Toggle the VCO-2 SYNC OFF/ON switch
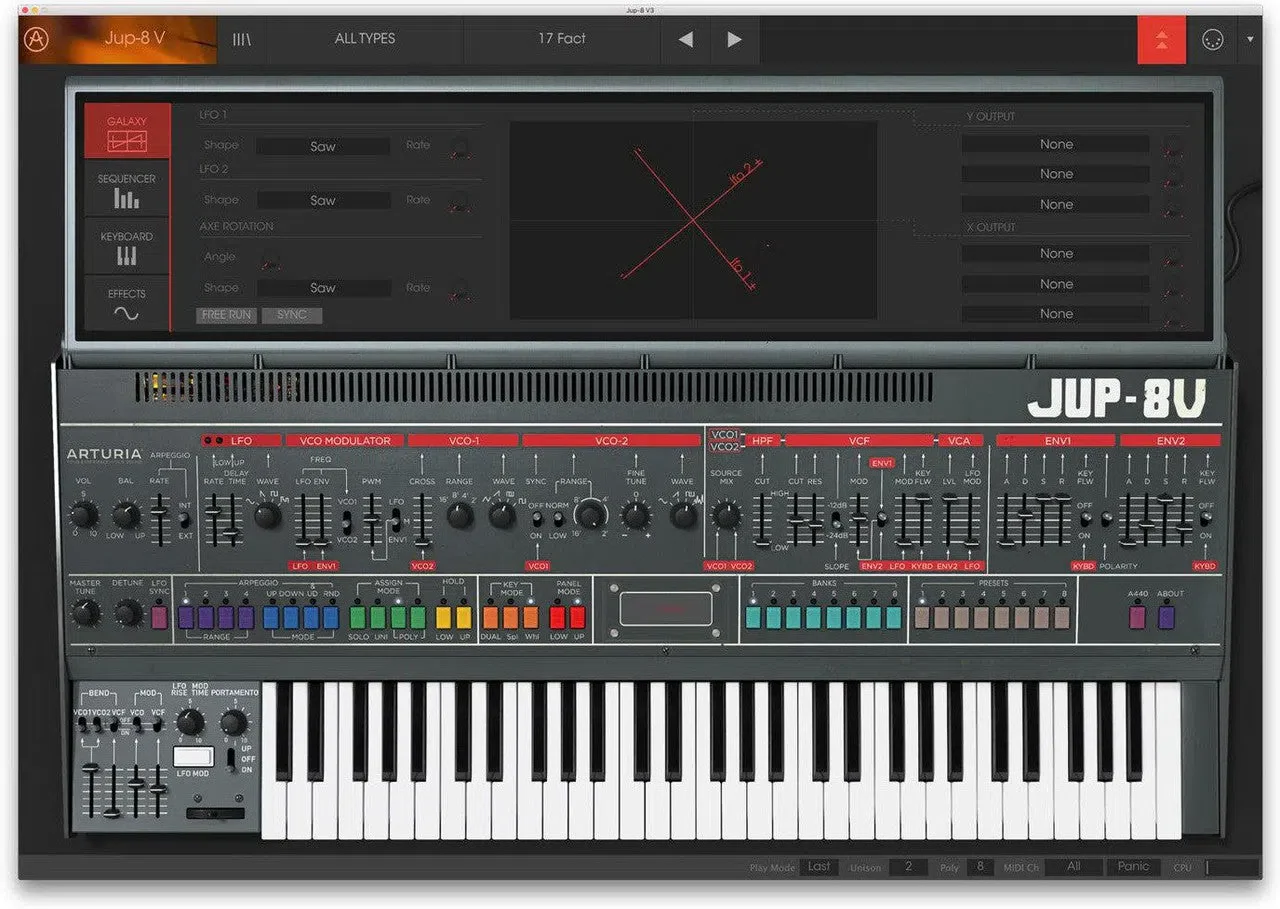 pos(535,521)
